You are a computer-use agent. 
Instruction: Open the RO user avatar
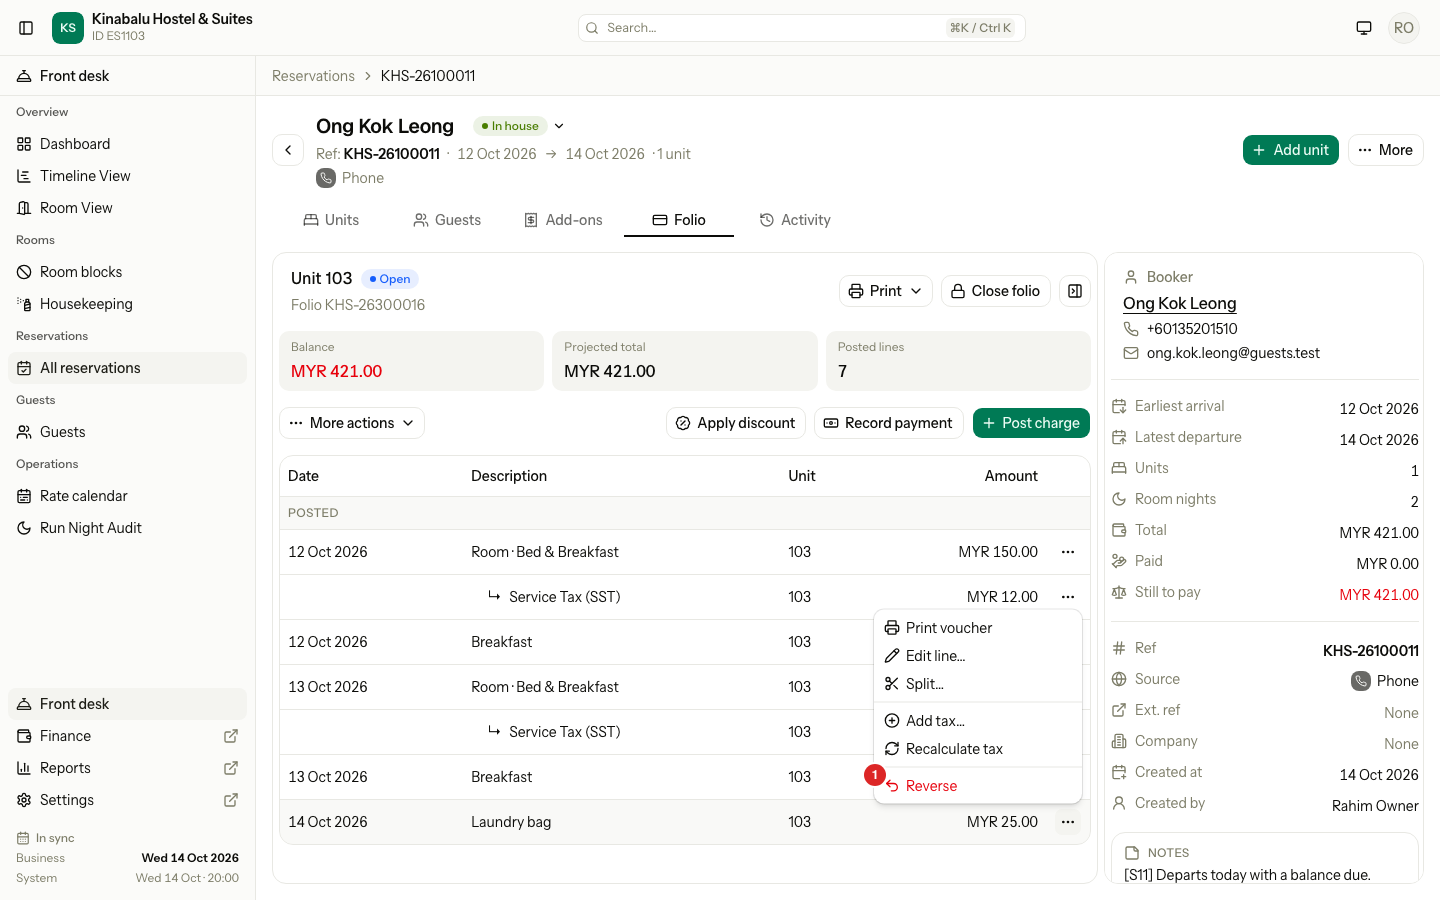coord(1404,28)
